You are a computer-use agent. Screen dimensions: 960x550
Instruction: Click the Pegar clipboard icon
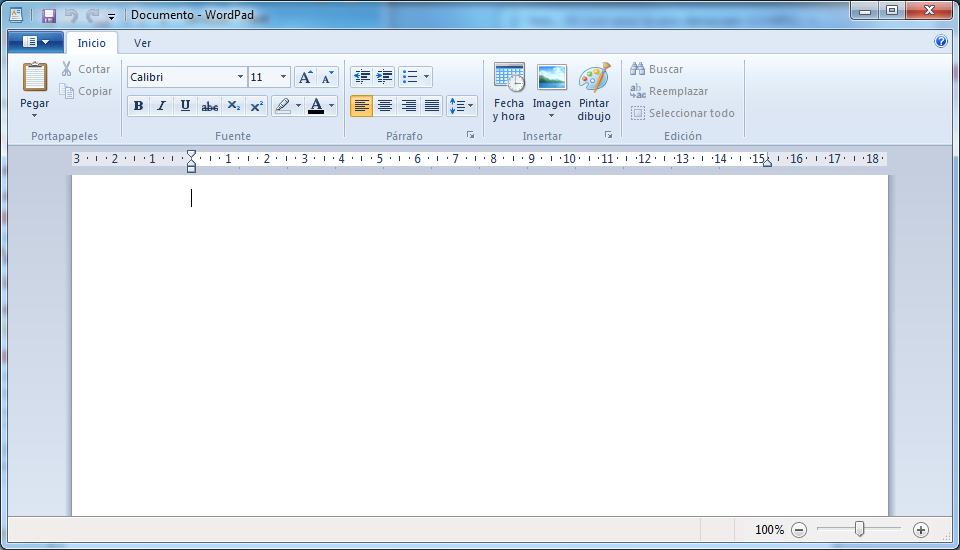click(x=34, y=78)
